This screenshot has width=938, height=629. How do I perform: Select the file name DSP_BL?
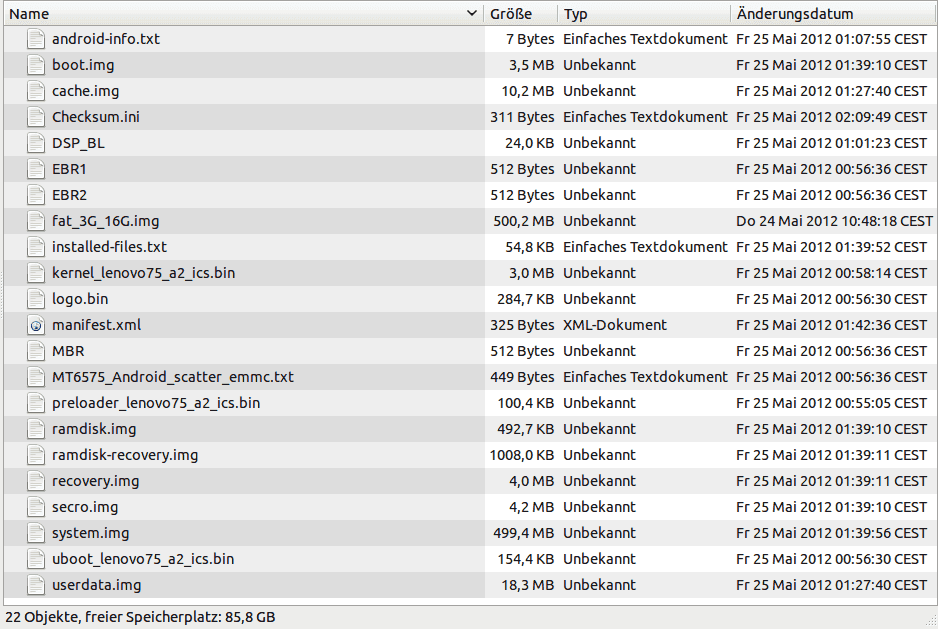78,143
